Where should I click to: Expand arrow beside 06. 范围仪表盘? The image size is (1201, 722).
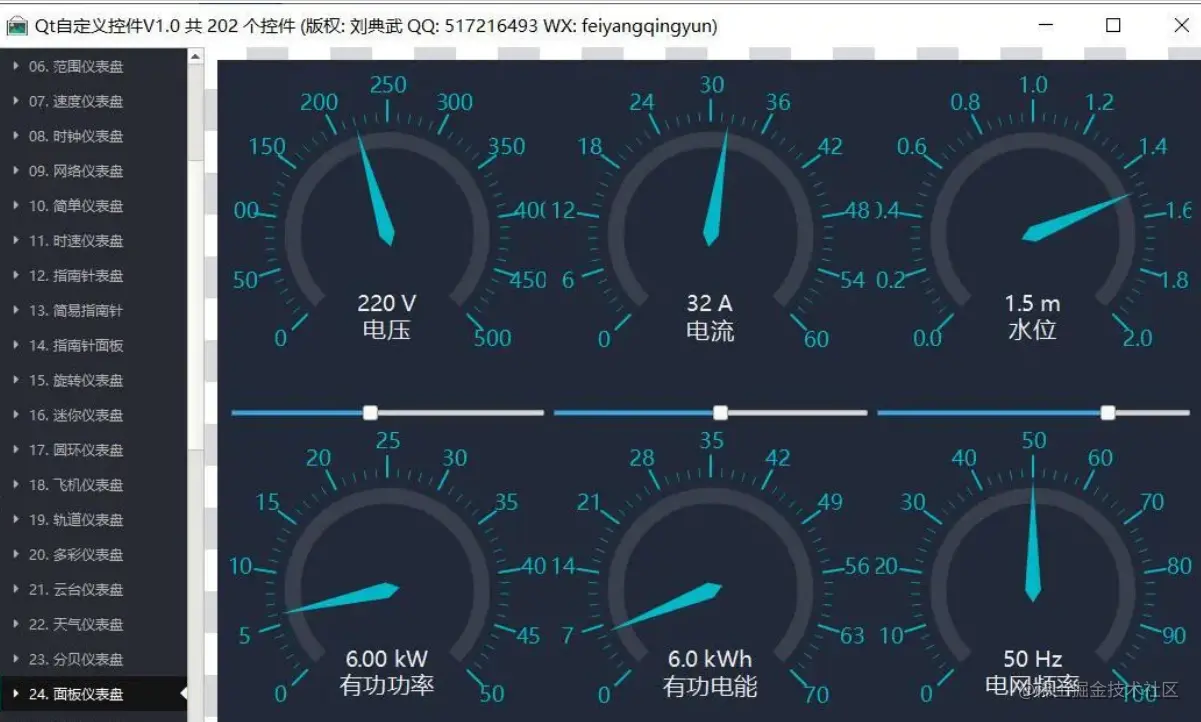pyautogui.click(x=15, y=66)
